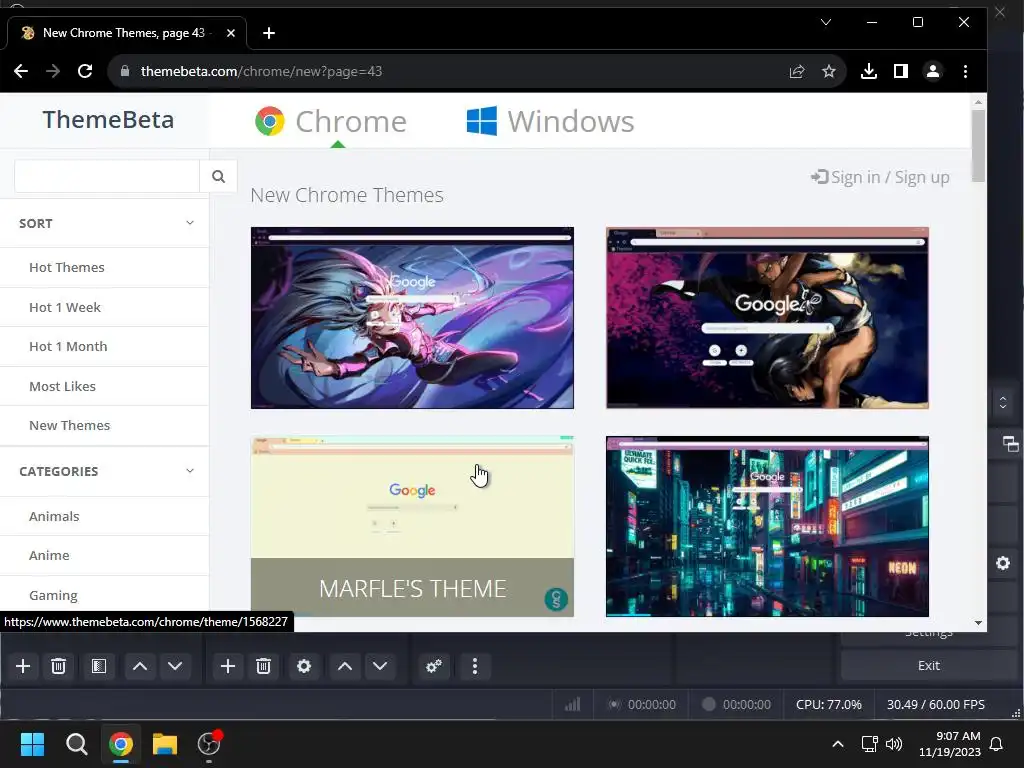Image resolution: width=1024 pixels, height=768 pixels.
Task: Open Chrome profile icon
Action: coord(933,71)
